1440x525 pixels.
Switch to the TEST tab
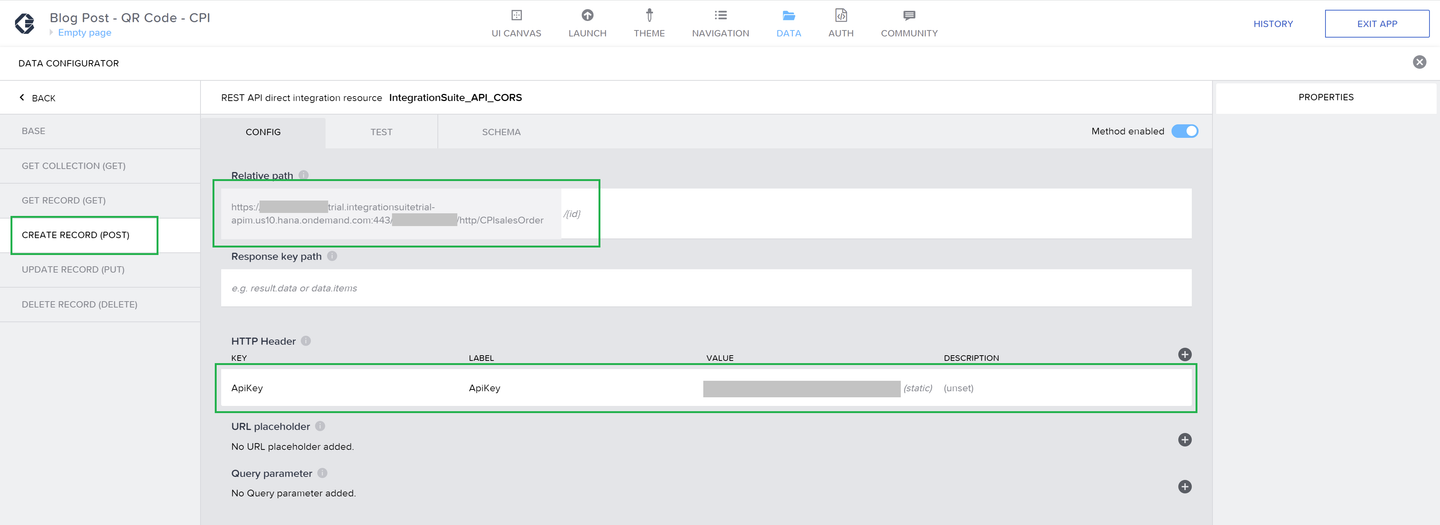coord(381,132)
